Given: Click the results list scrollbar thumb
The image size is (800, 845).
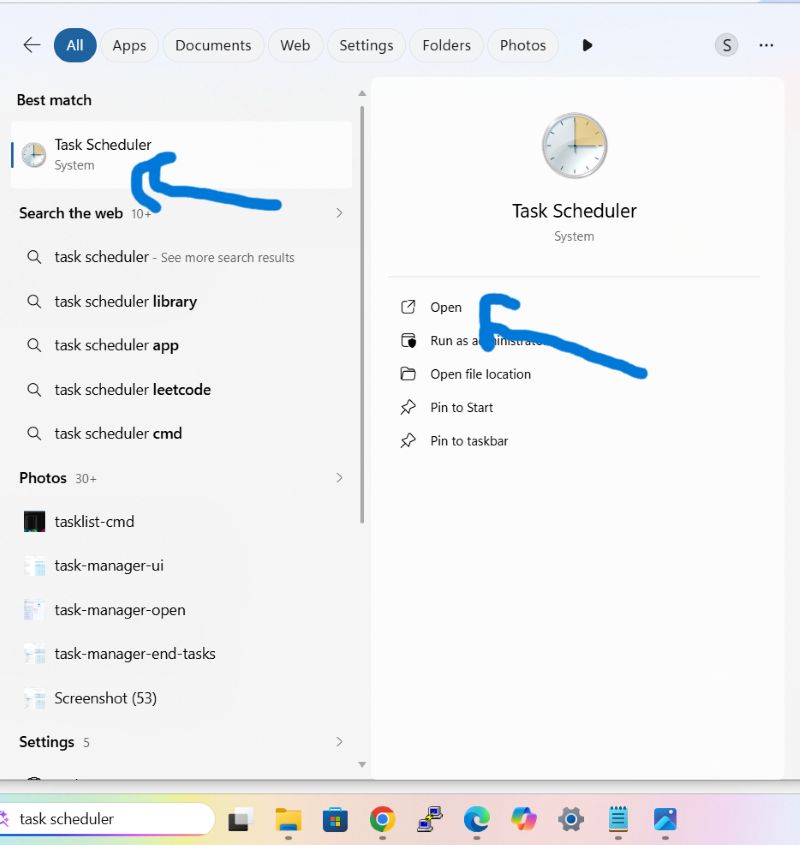Looking at the screenshot, I should pos(362,315).
